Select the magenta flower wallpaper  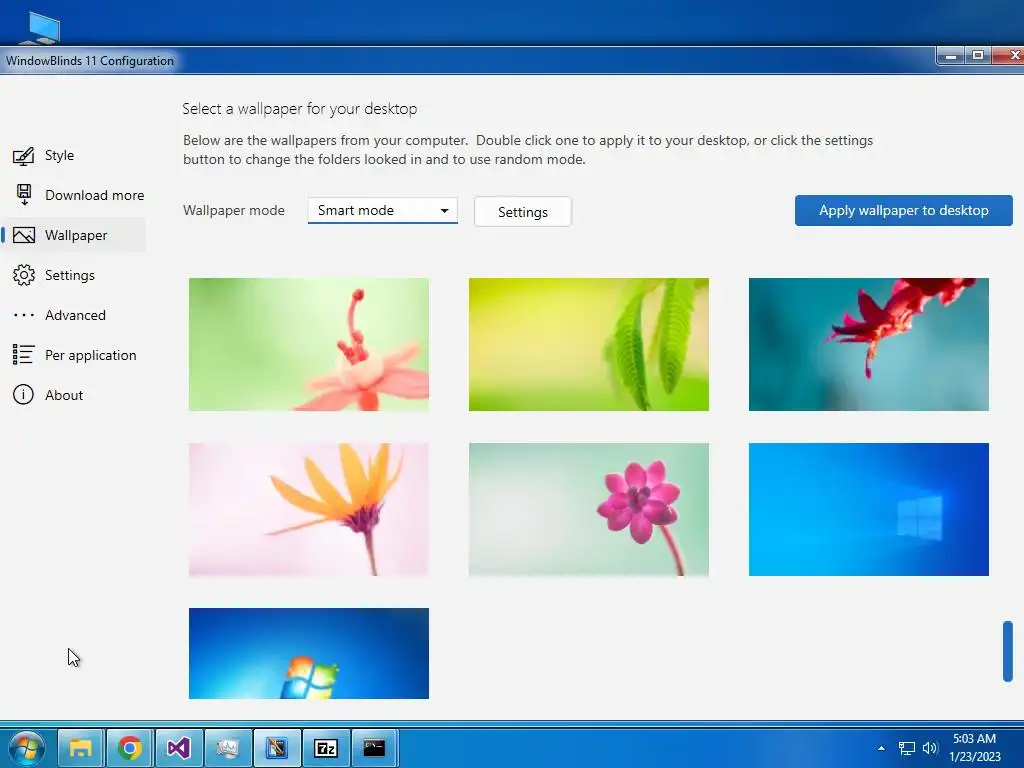(x=588, y=509)
